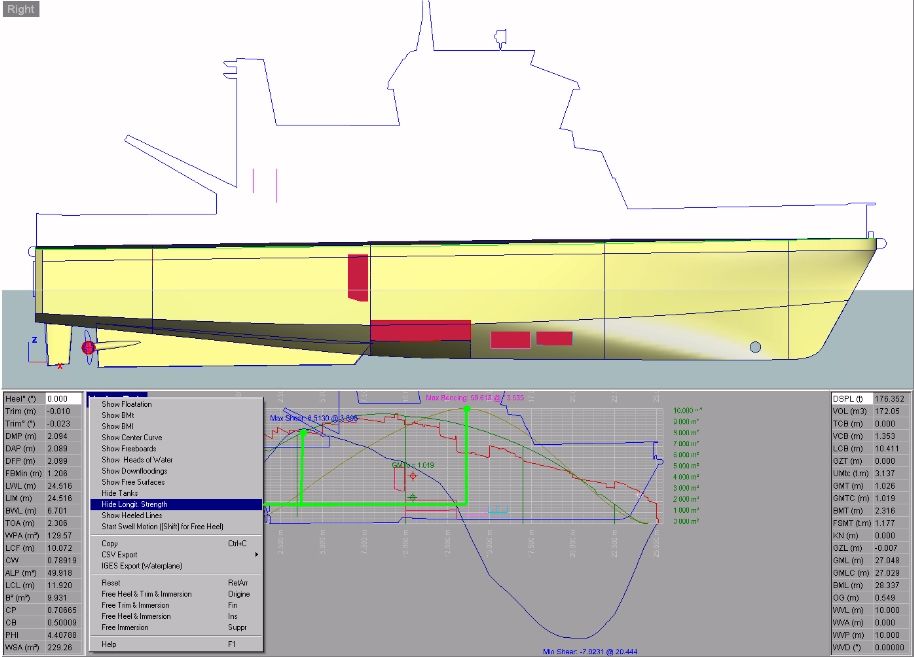Viewport: 914px width, 657px height.
Task: Select the tall vertical red tank amidships
Action: click(357, 277)
